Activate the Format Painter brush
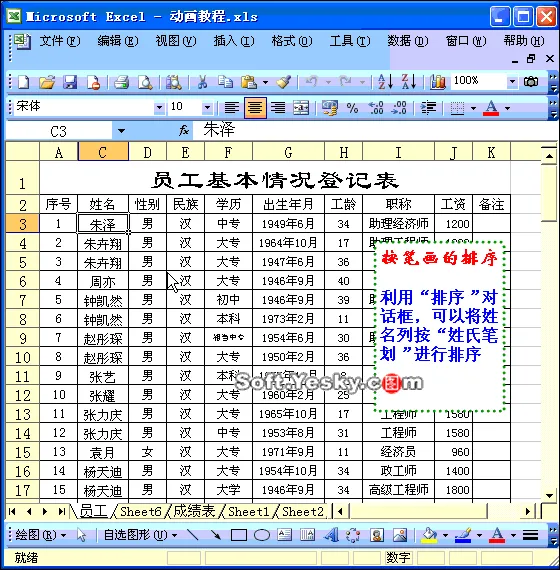 pyautogui.click(x=283, y=82)
